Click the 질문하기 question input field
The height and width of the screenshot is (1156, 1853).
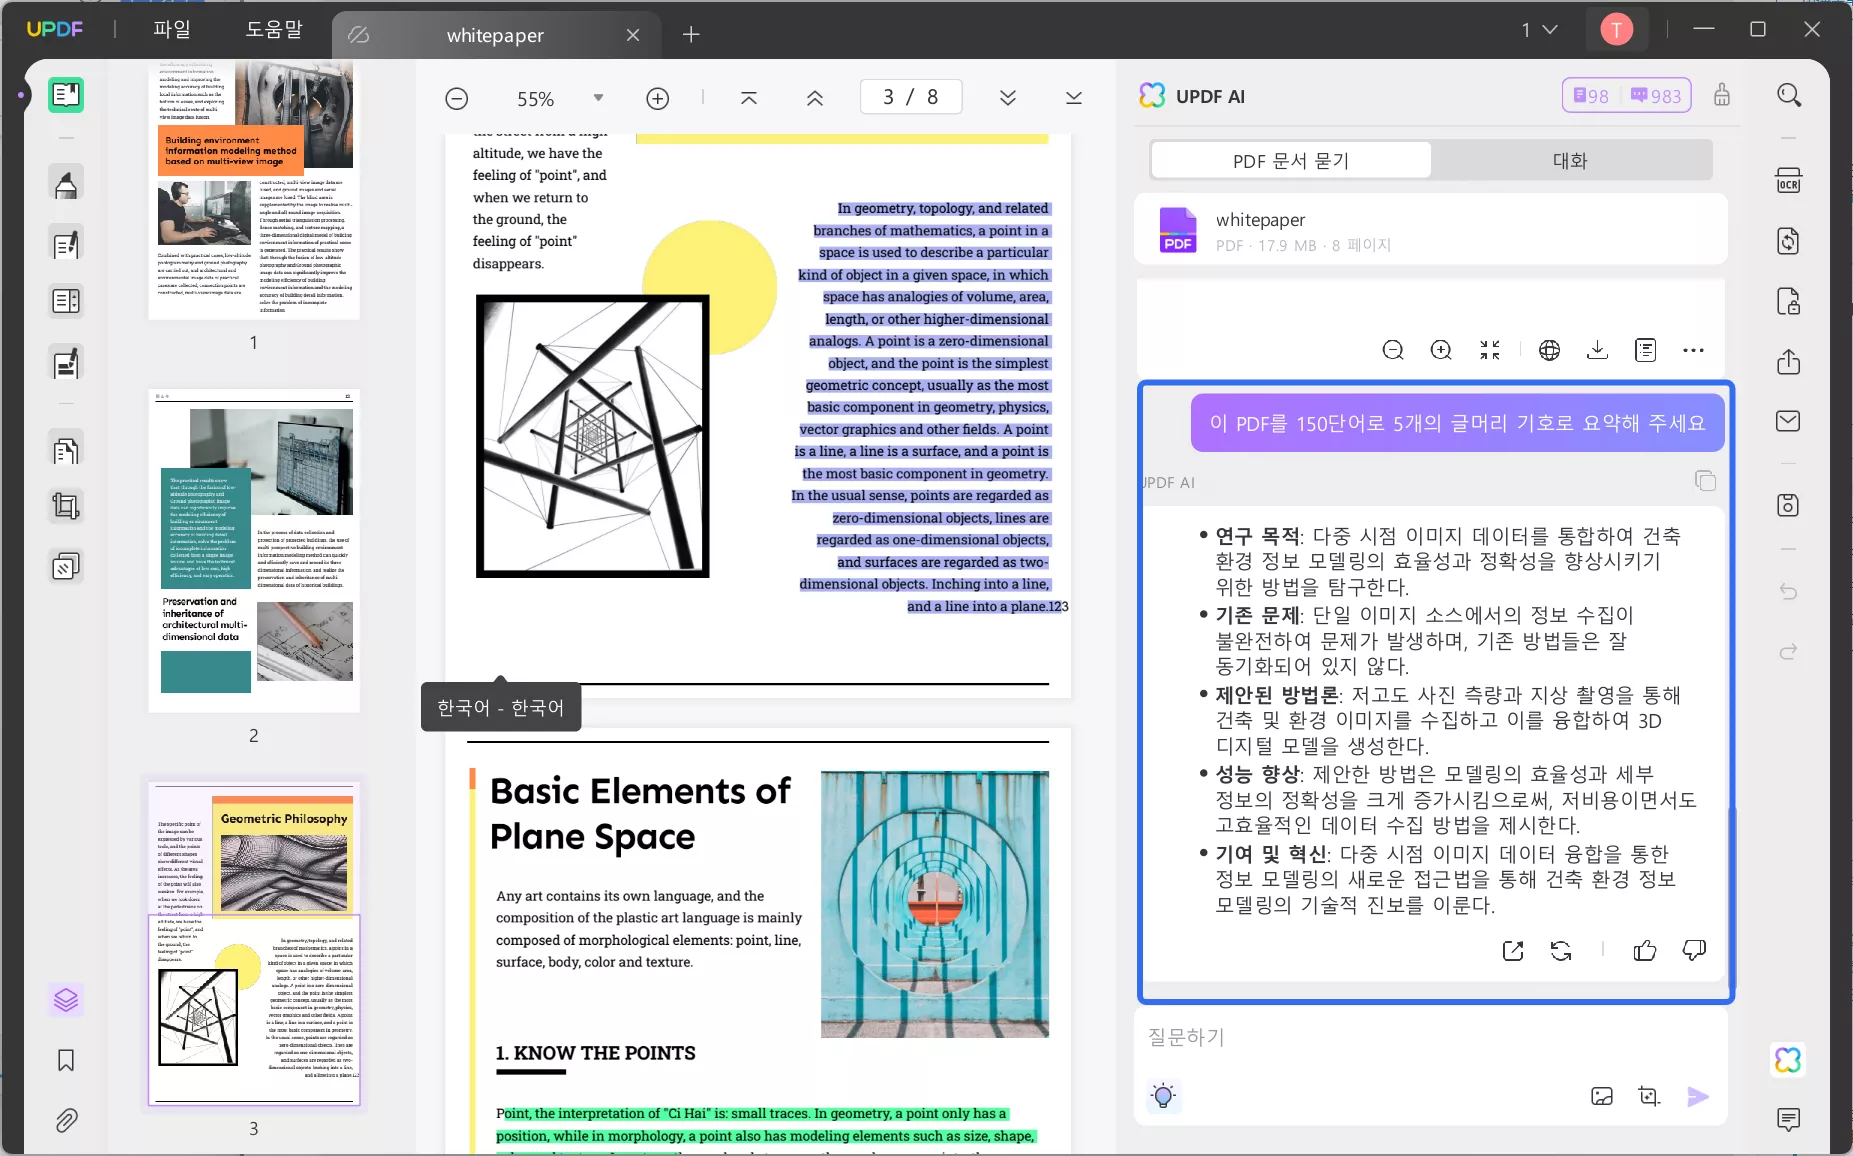pos(1430,1037)
